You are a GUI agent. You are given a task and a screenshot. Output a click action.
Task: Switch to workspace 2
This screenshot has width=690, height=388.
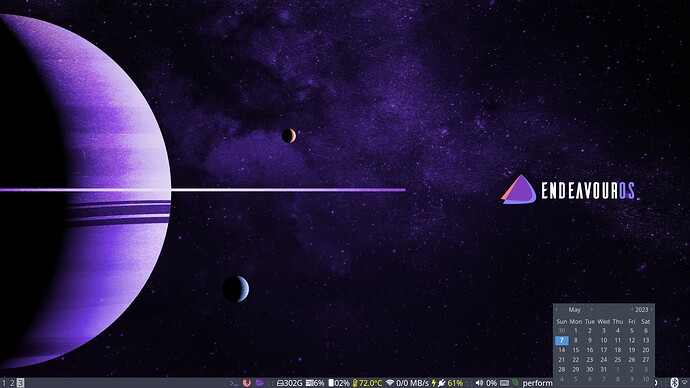(12, 383)
